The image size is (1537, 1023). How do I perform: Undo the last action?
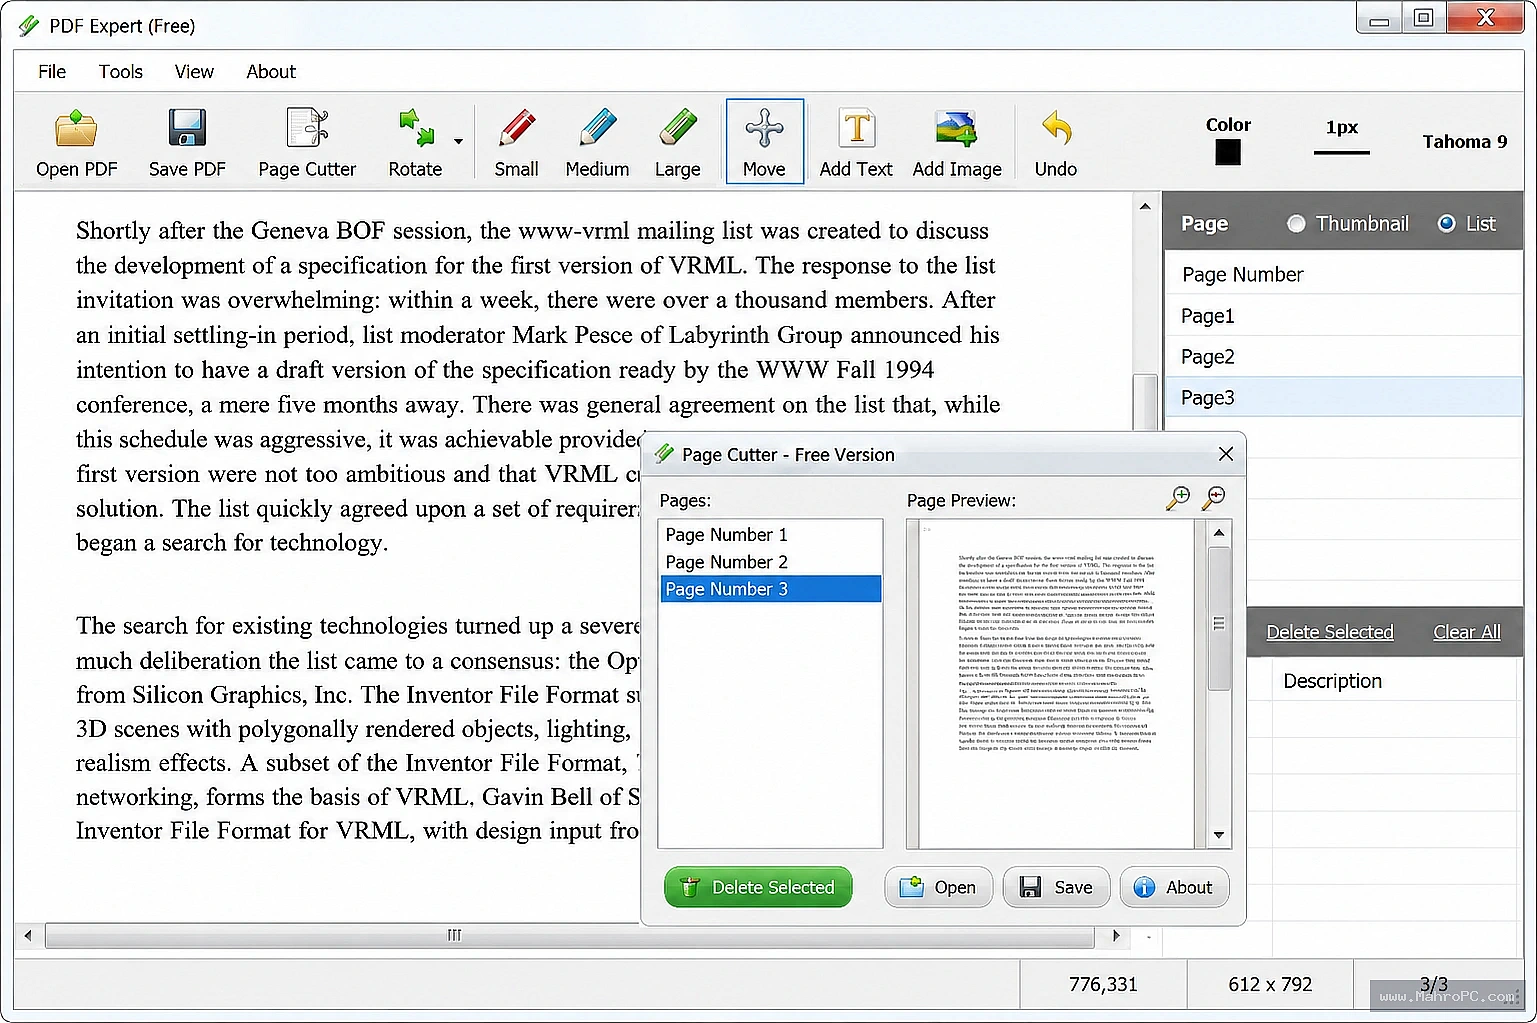click(x=1056, y=141)
